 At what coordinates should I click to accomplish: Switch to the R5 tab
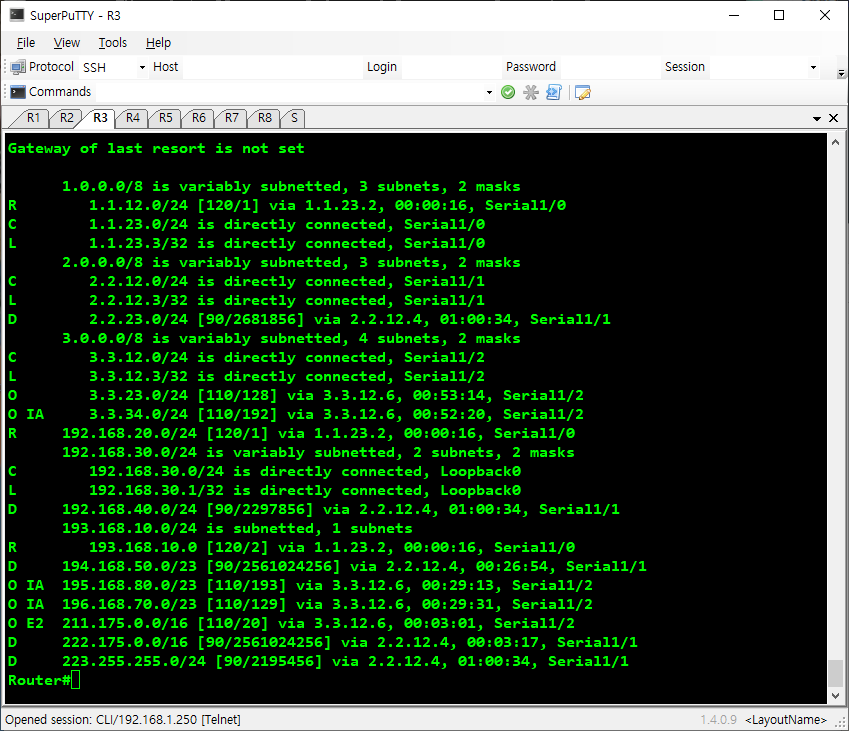coord(165,118)
